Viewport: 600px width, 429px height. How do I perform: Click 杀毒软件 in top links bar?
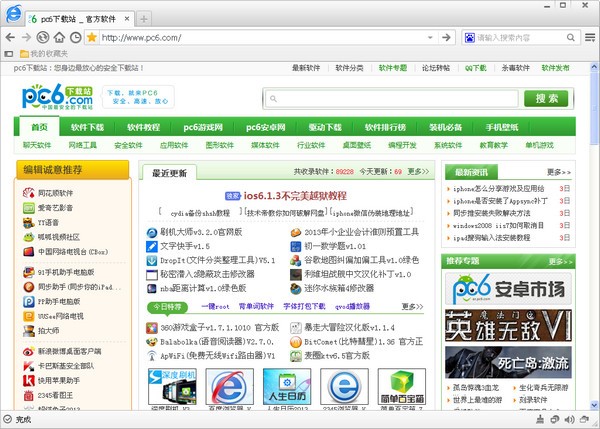point(515,68)
